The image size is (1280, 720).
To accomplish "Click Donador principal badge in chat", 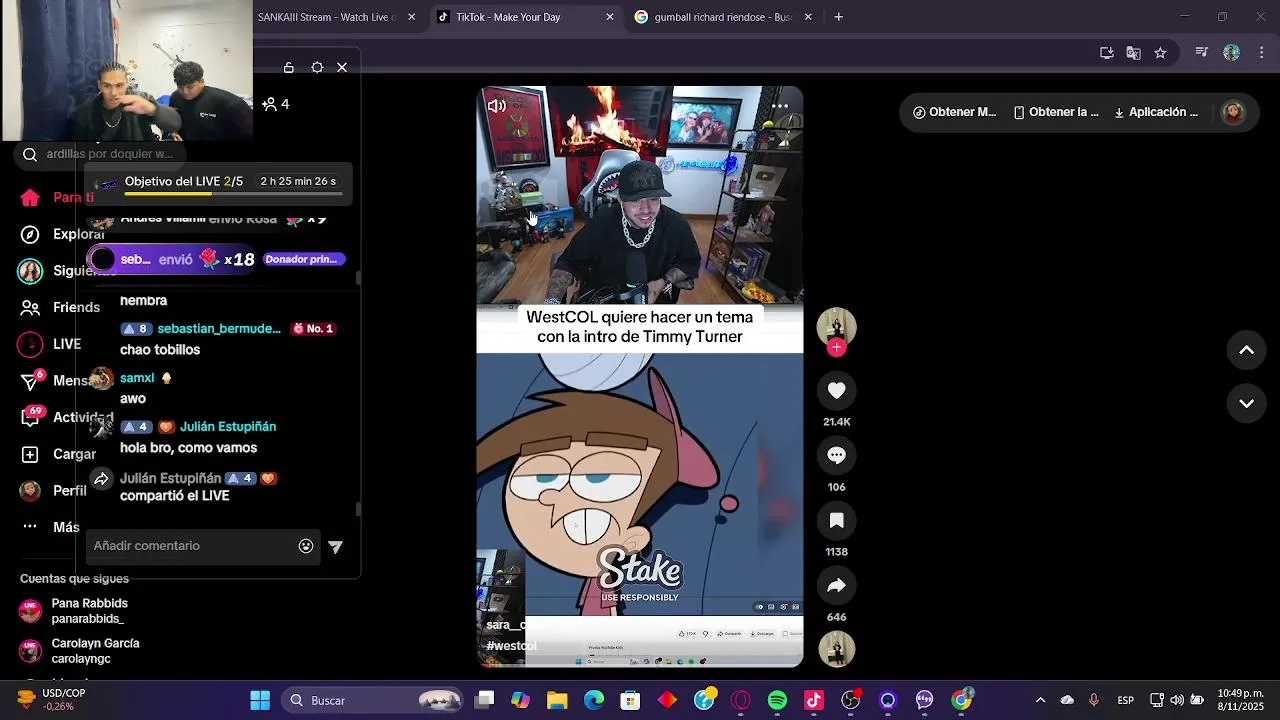I will (304, 259).
